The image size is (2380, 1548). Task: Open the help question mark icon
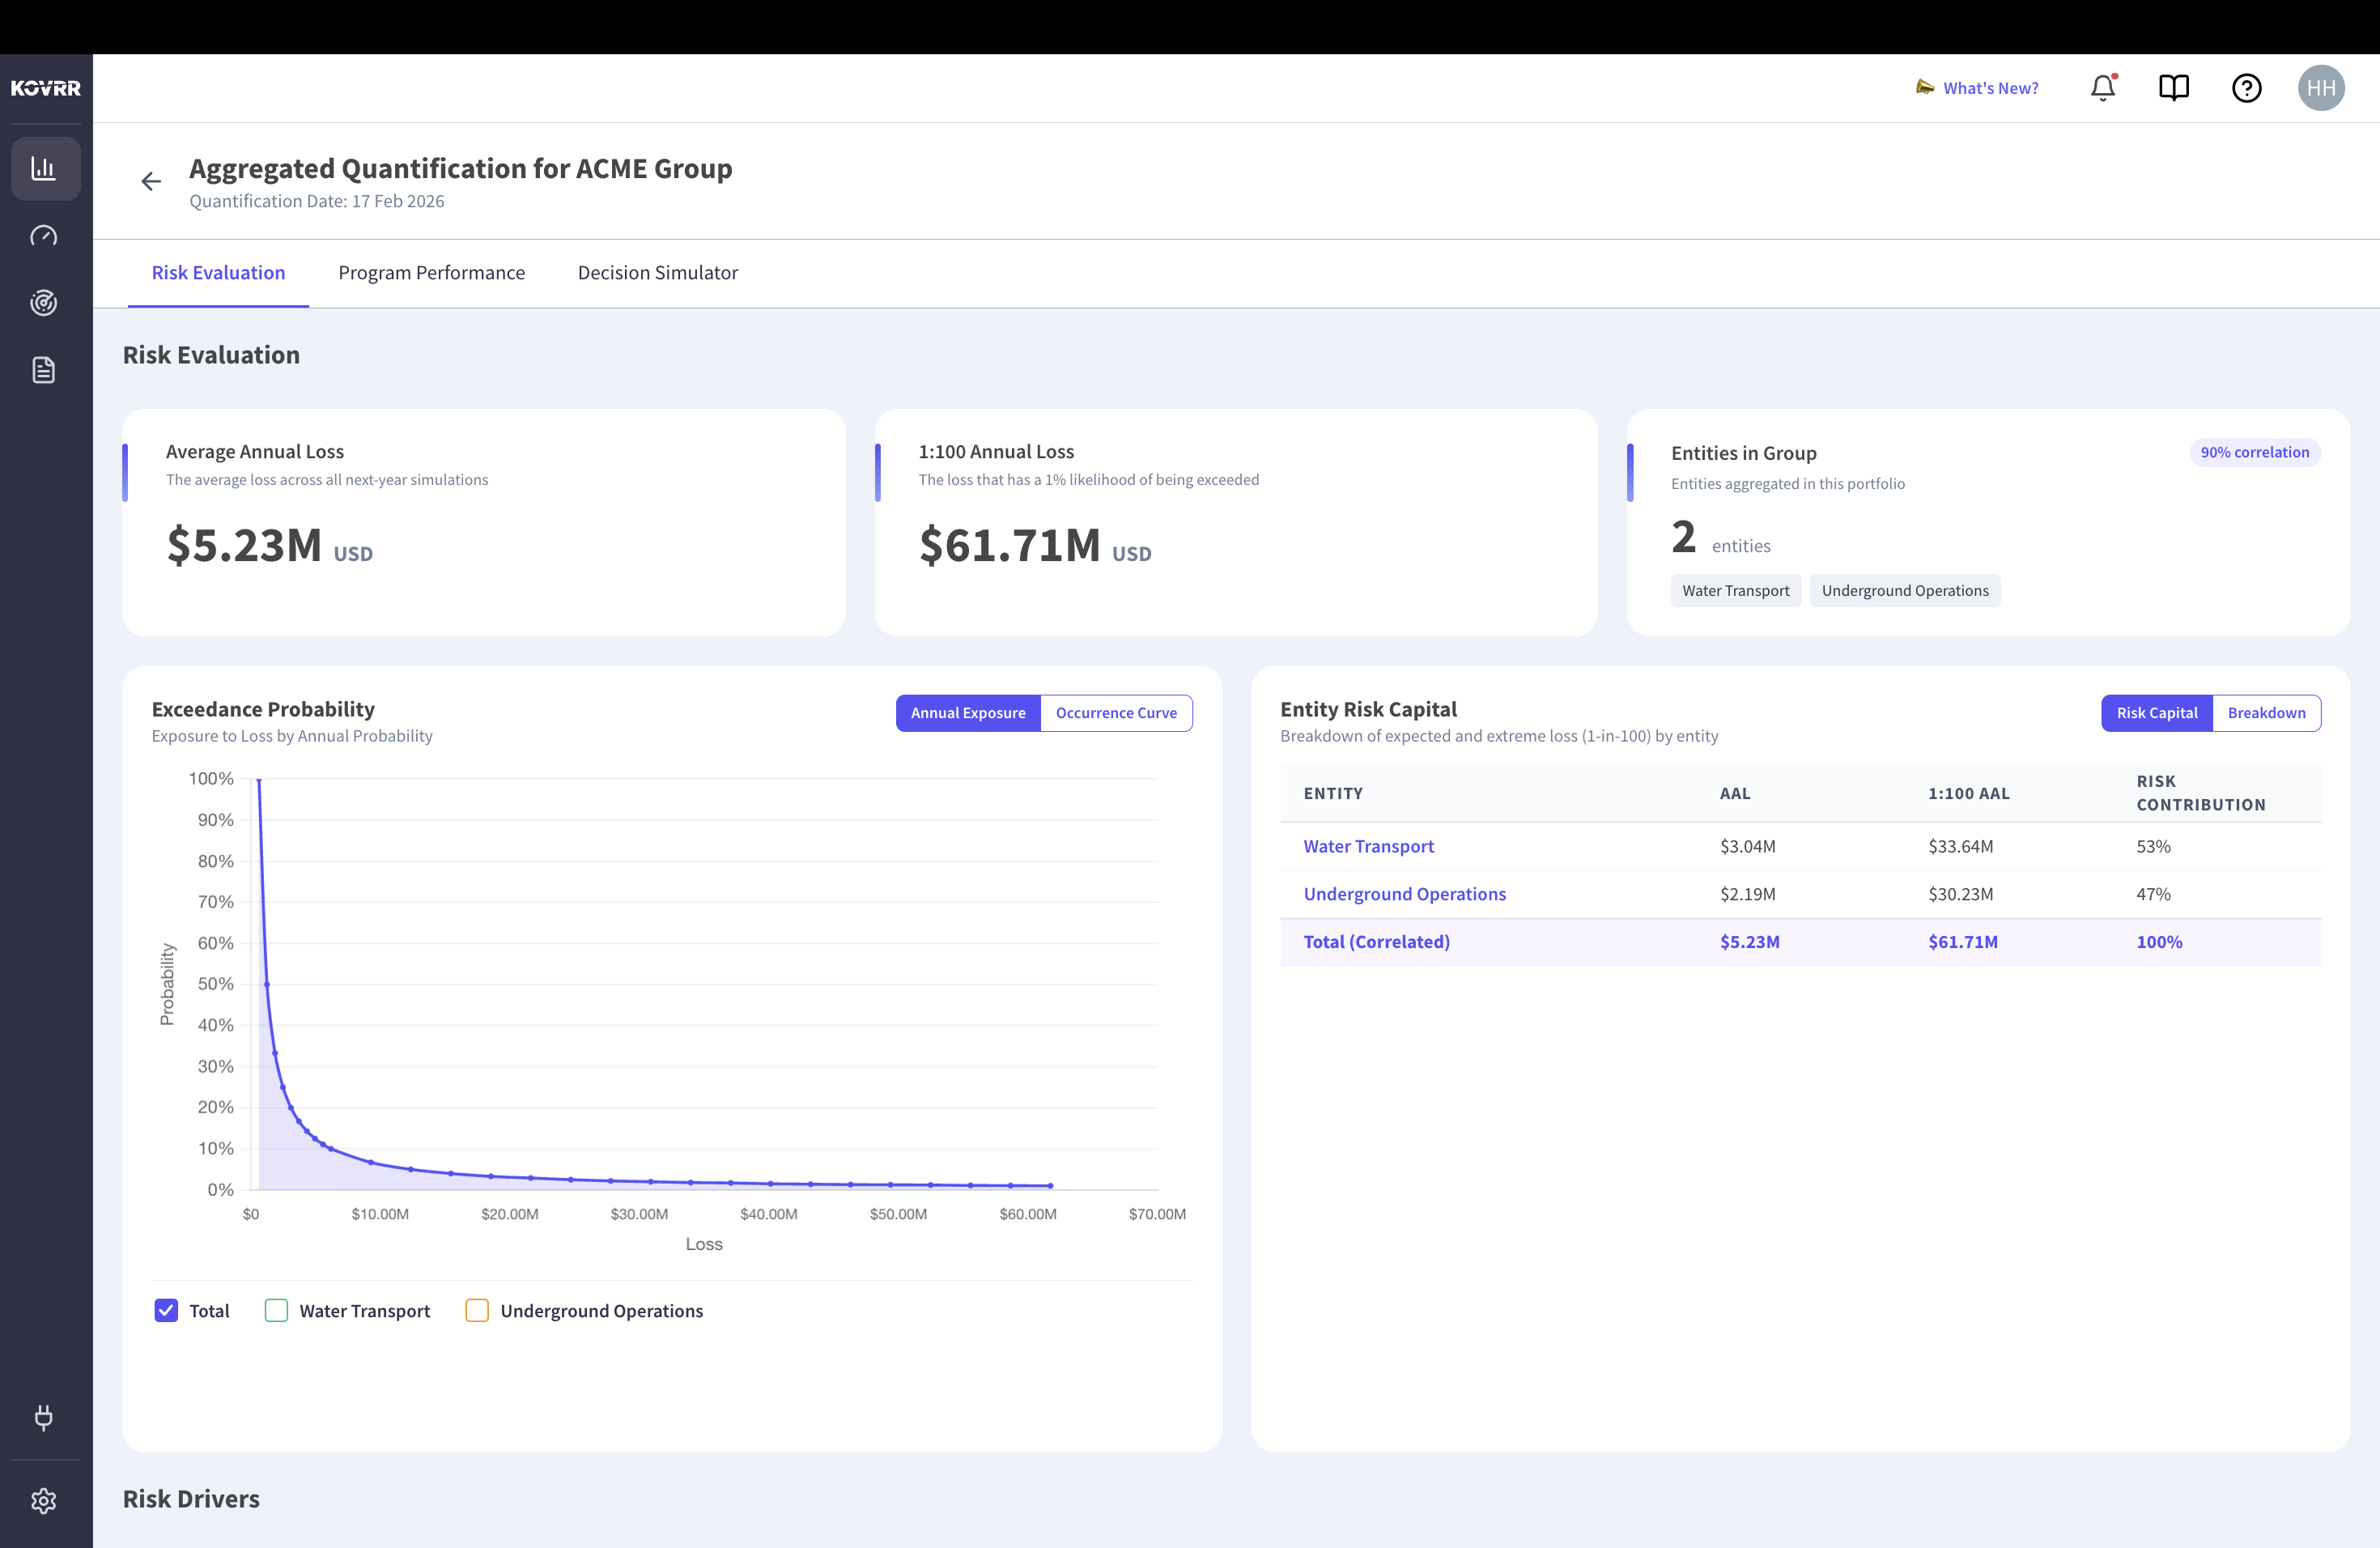[2246, 88]
